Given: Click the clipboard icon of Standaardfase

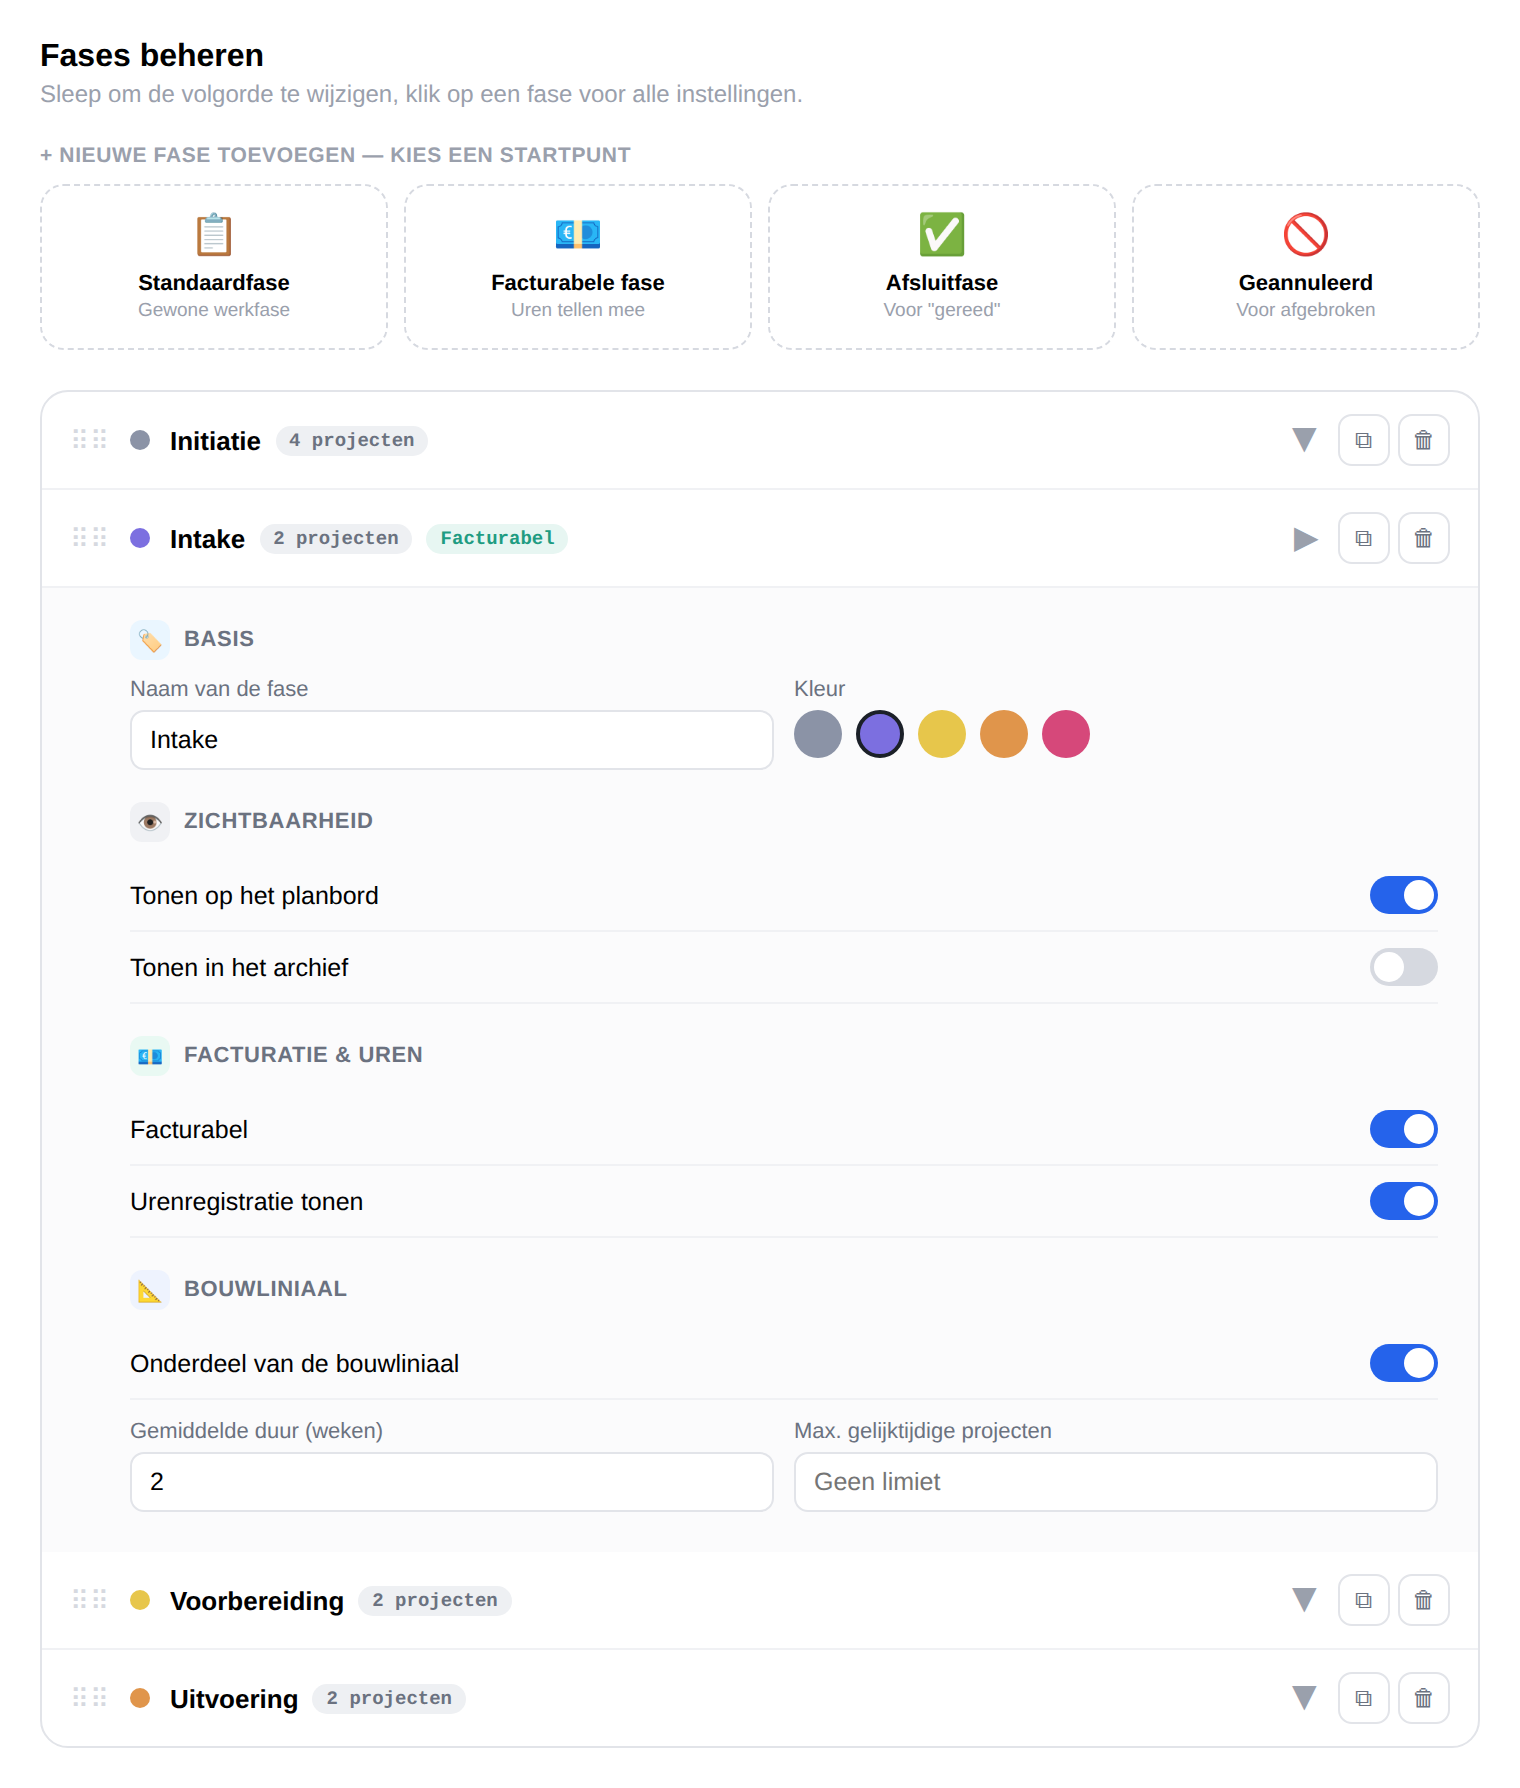Looking at the screenshot, I should click(x=214, y=235).
